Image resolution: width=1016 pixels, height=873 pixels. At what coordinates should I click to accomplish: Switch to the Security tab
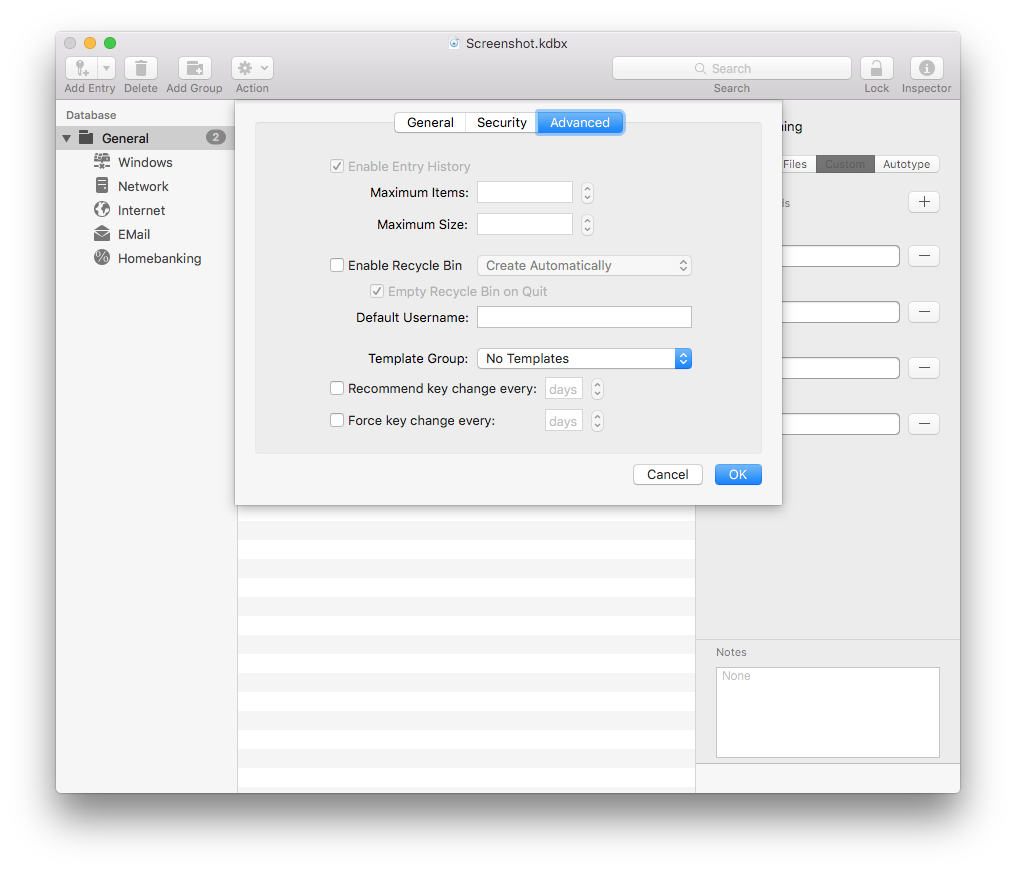501,122
